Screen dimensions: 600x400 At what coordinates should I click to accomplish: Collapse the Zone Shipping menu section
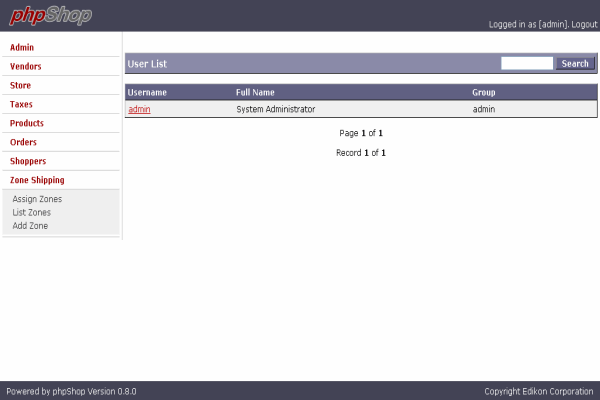(x=37, y=180)
